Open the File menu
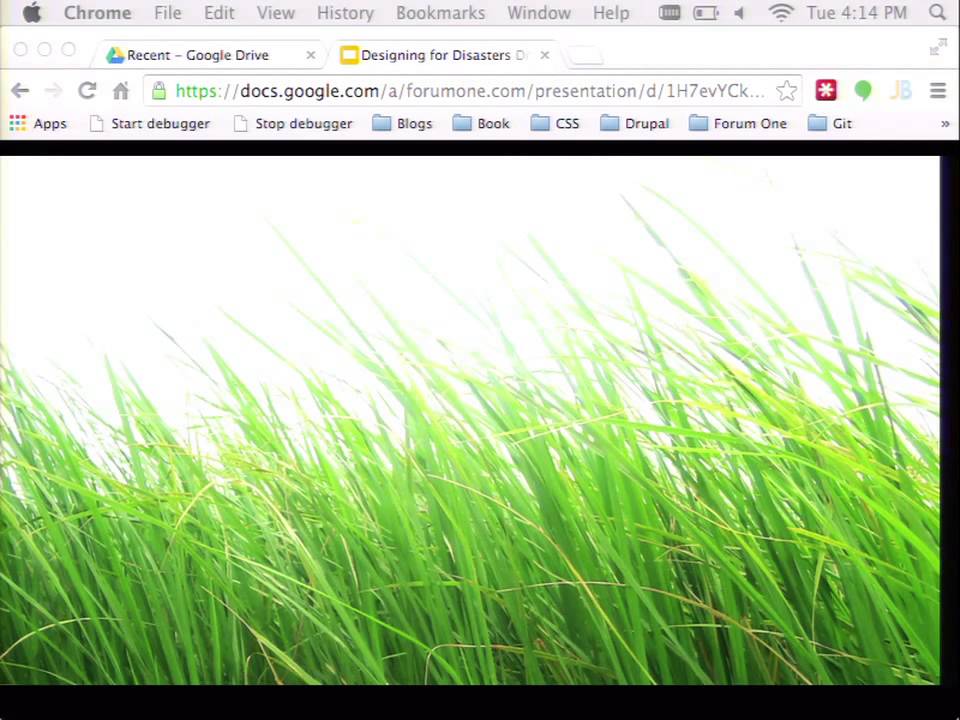 coord(168,13)
